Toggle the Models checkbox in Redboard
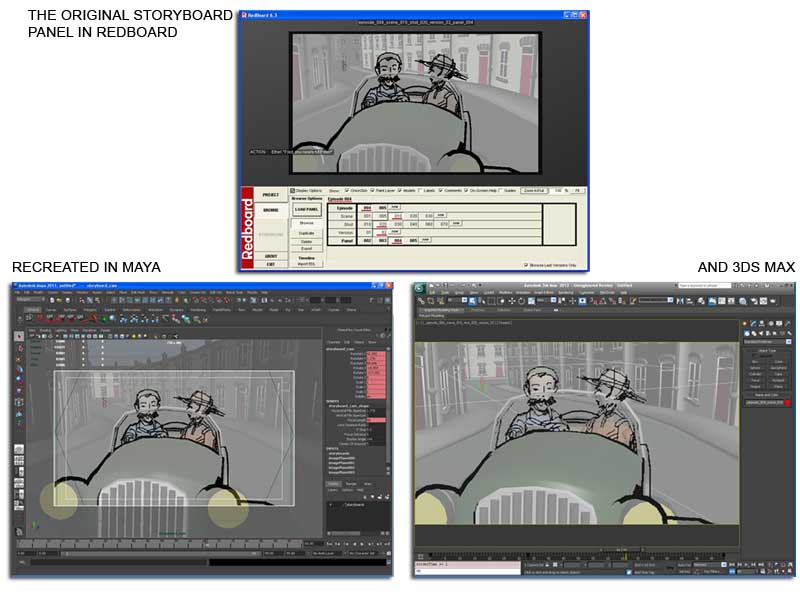The height and width of the screenshot is (600, 800). pyautogui.click(x=399, y=190)
